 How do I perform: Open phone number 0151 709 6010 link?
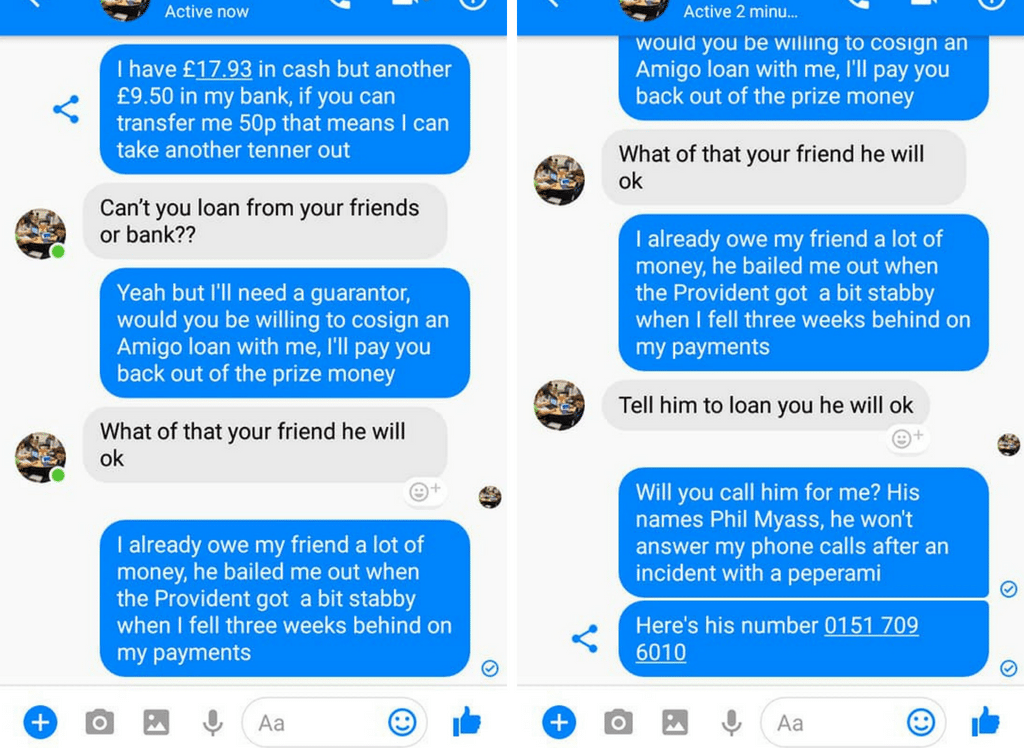point(777,638)
